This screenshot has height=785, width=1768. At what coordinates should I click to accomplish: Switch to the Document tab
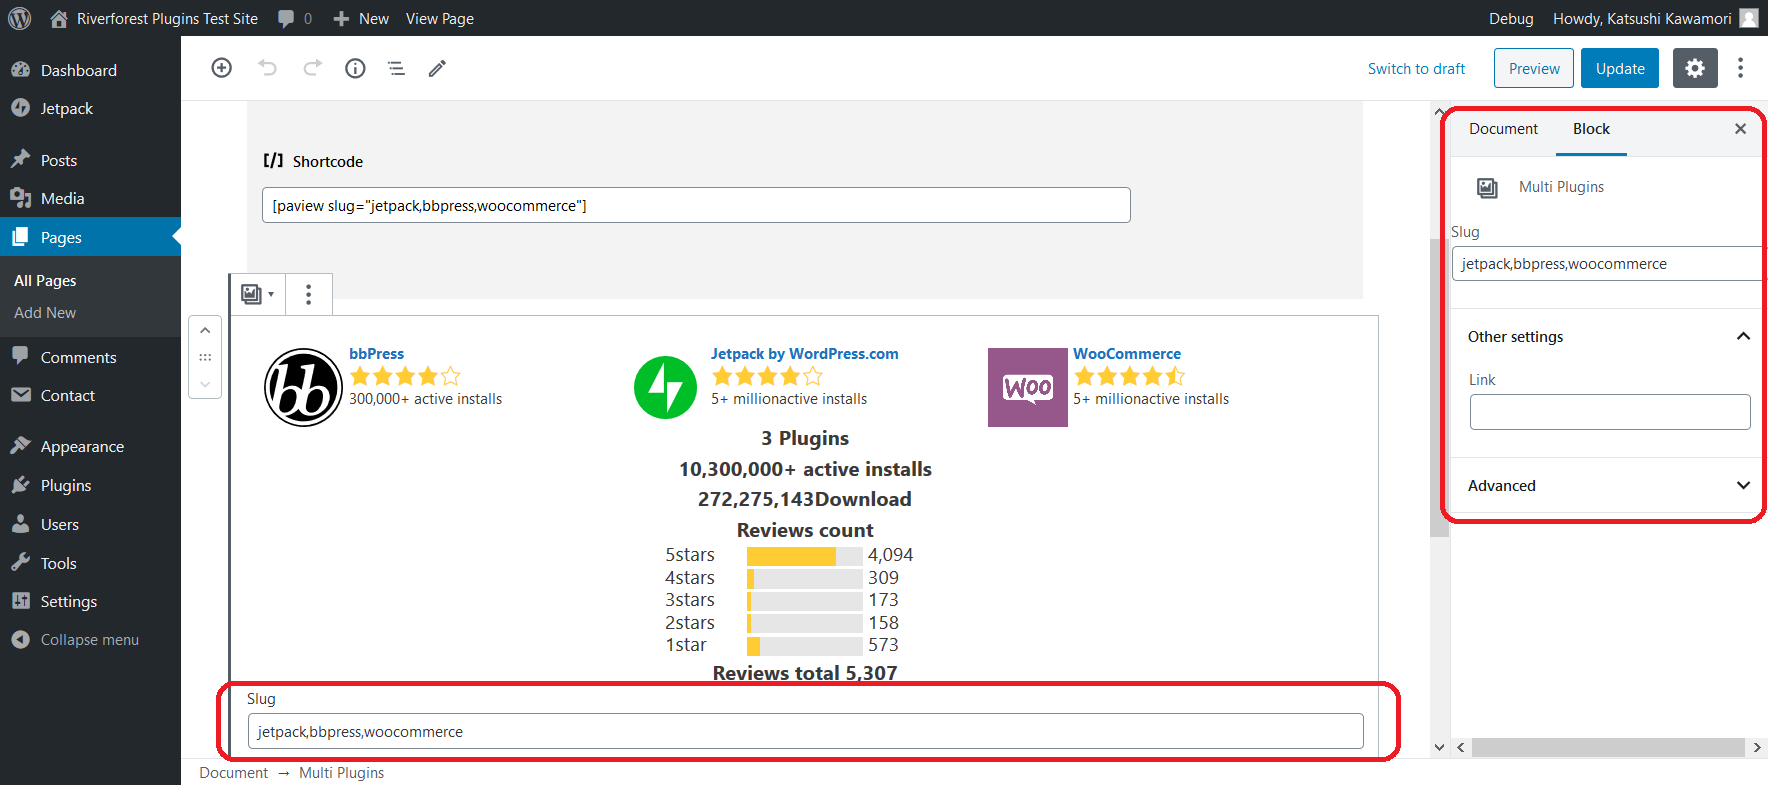1503,129
